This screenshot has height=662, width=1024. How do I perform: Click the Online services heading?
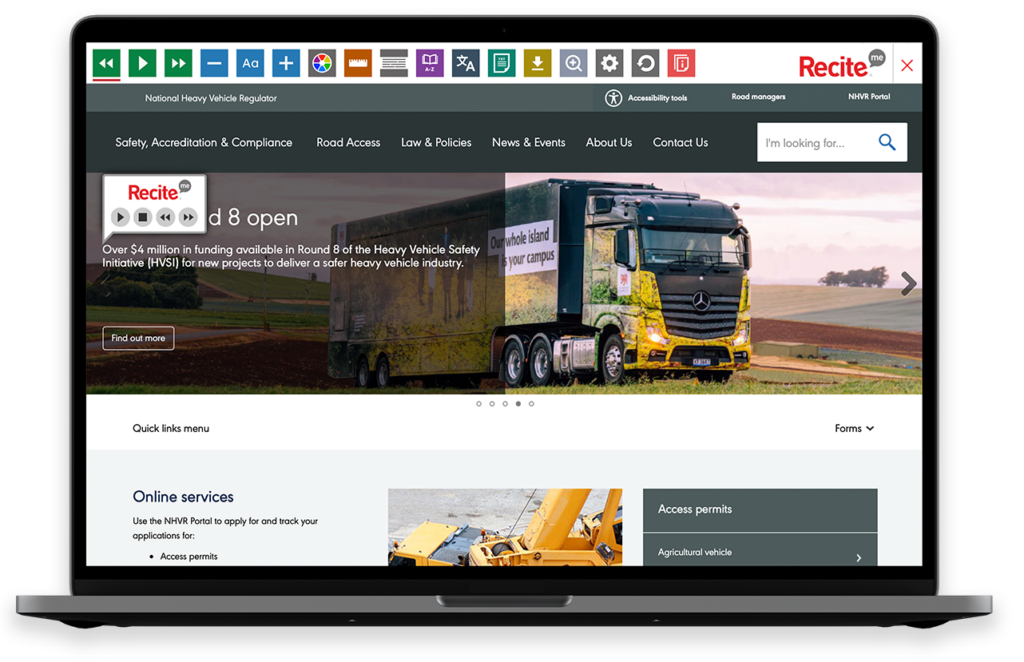[184, 497]
